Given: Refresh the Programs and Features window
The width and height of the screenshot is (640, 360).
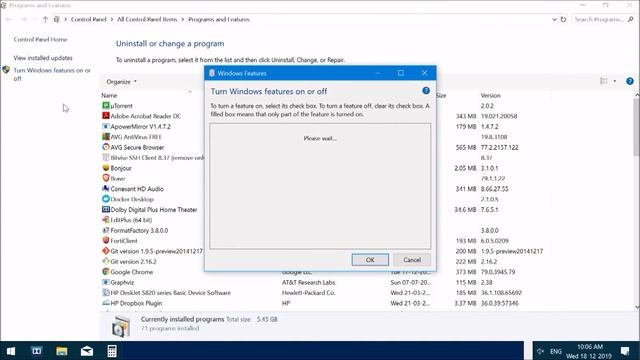Looking at the screenshot, I should click(563, 19).
